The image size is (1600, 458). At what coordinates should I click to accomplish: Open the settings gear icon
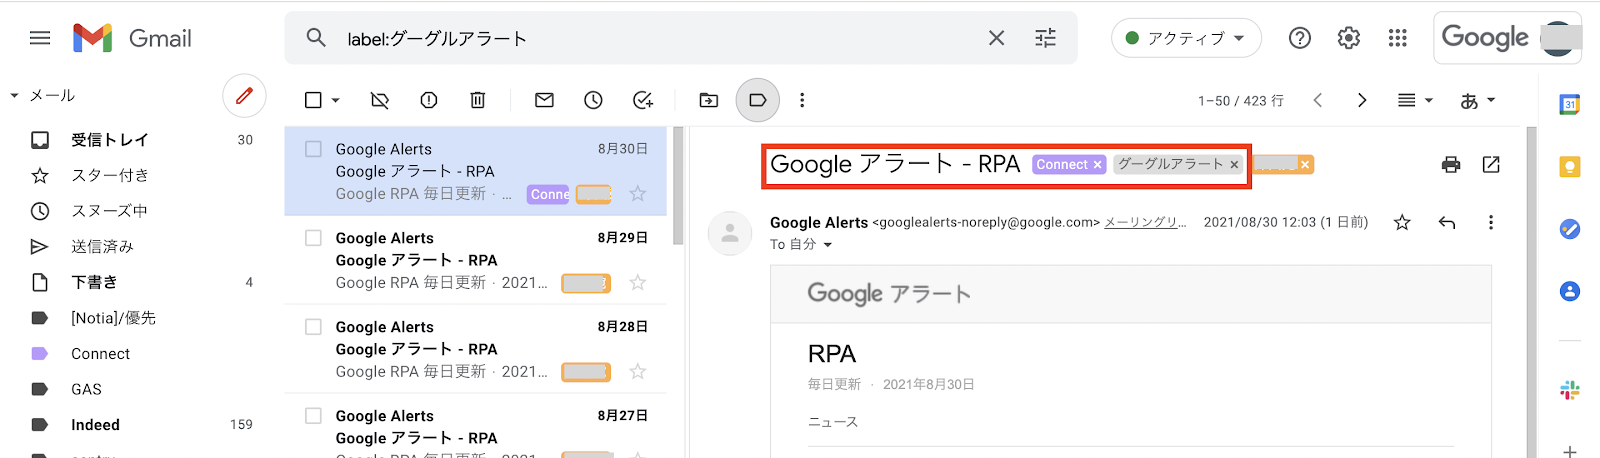click(1349, 38)
